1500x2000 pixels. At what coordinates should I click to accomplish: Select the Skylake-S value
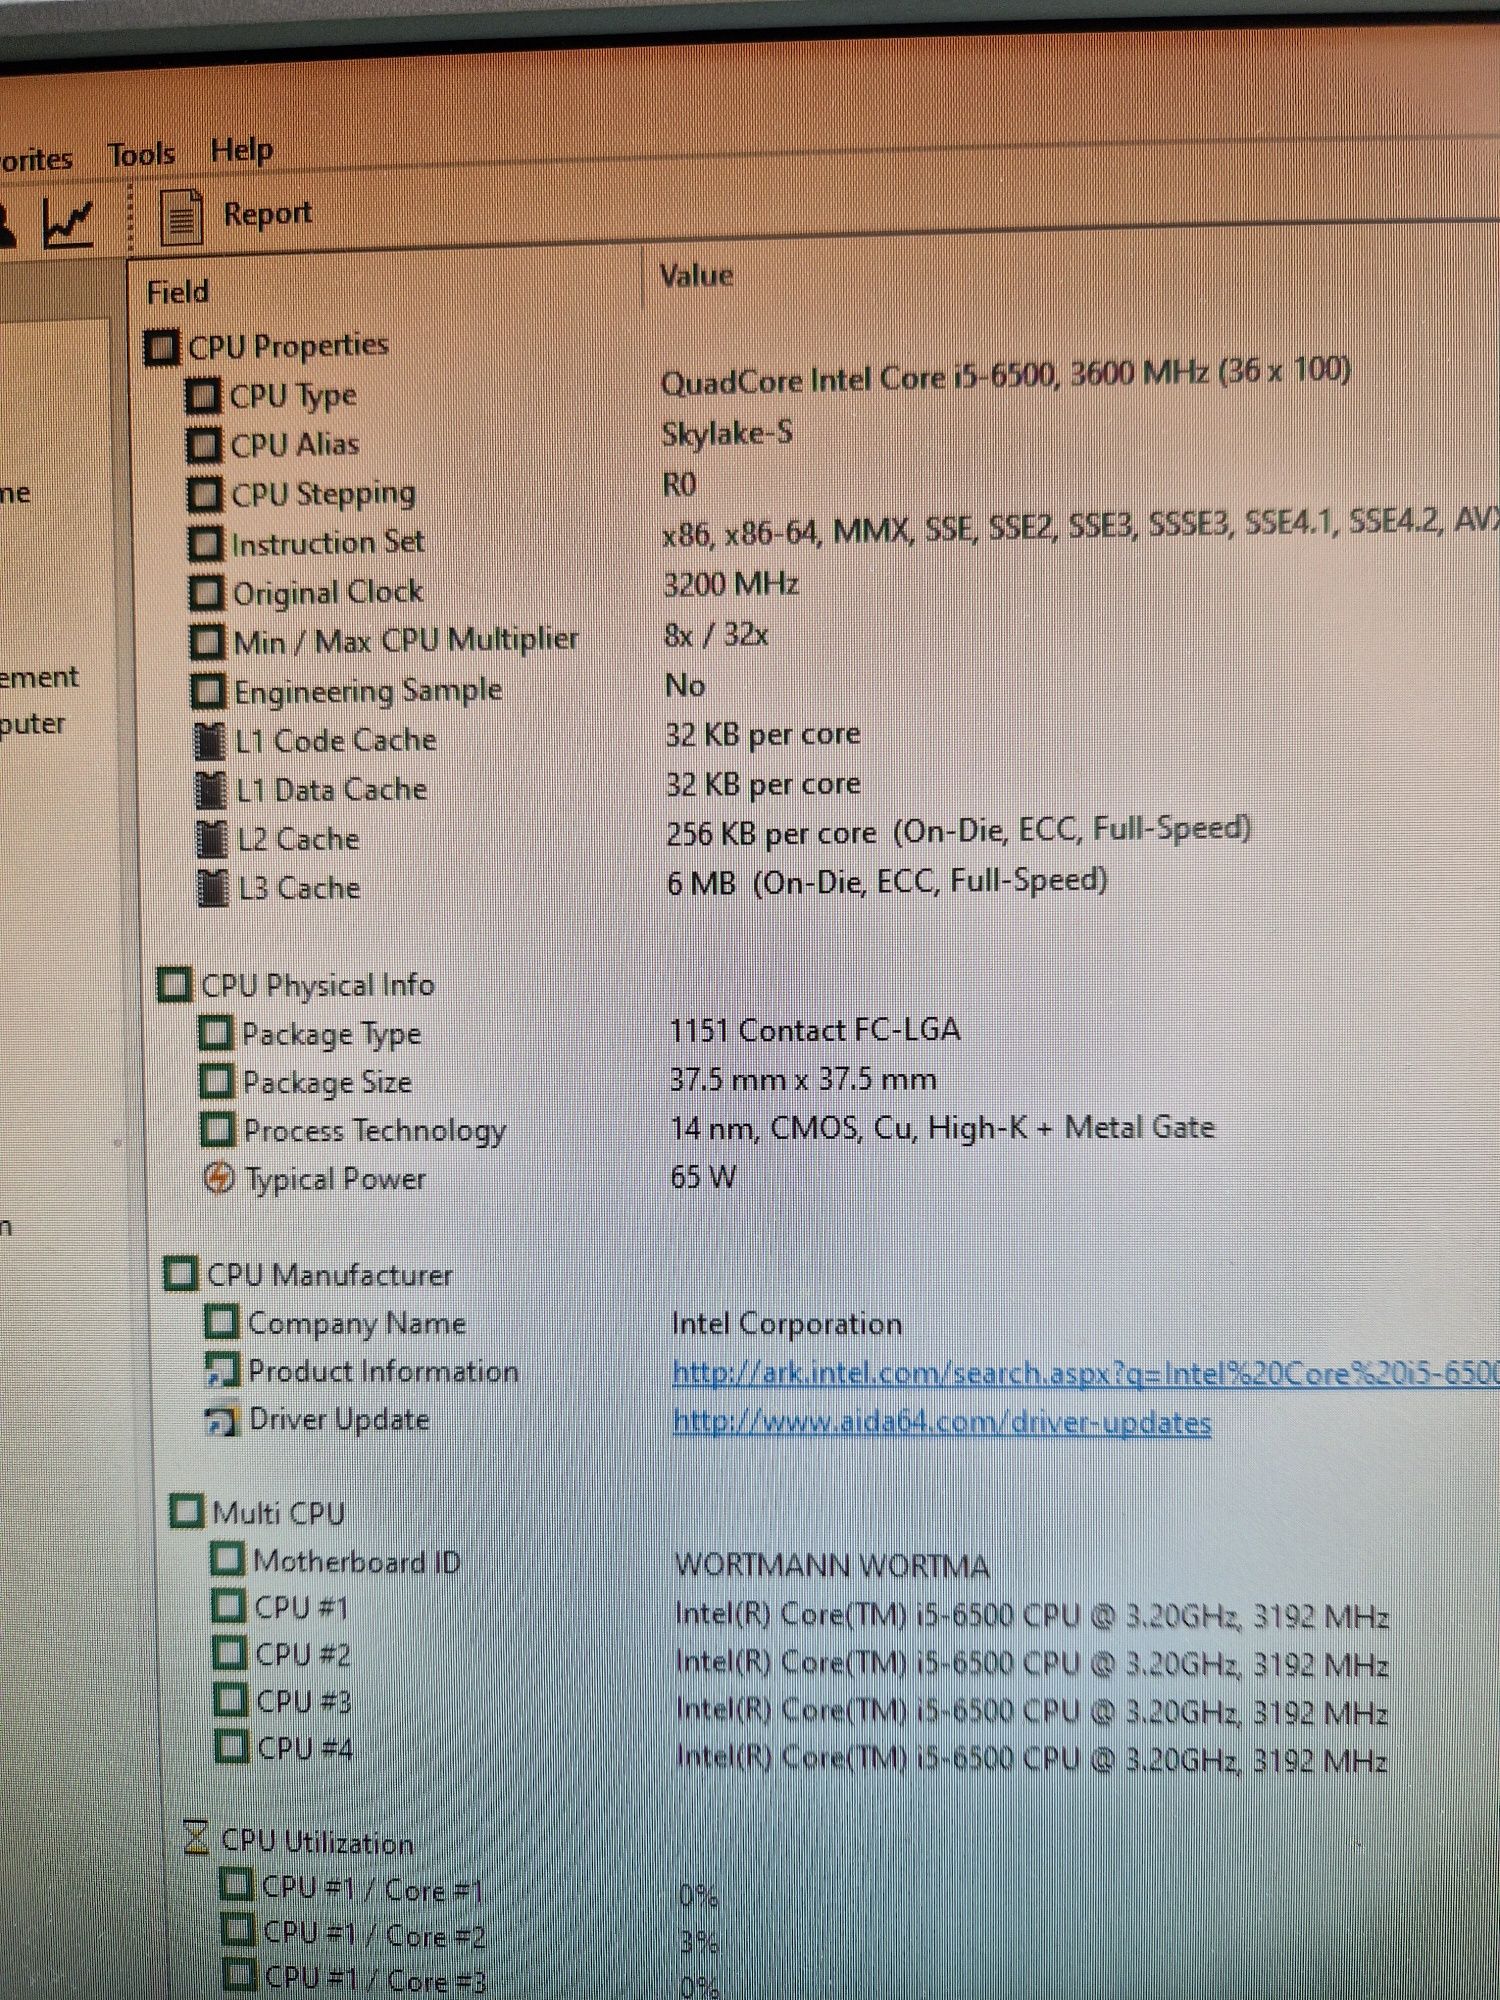(727, 433)
